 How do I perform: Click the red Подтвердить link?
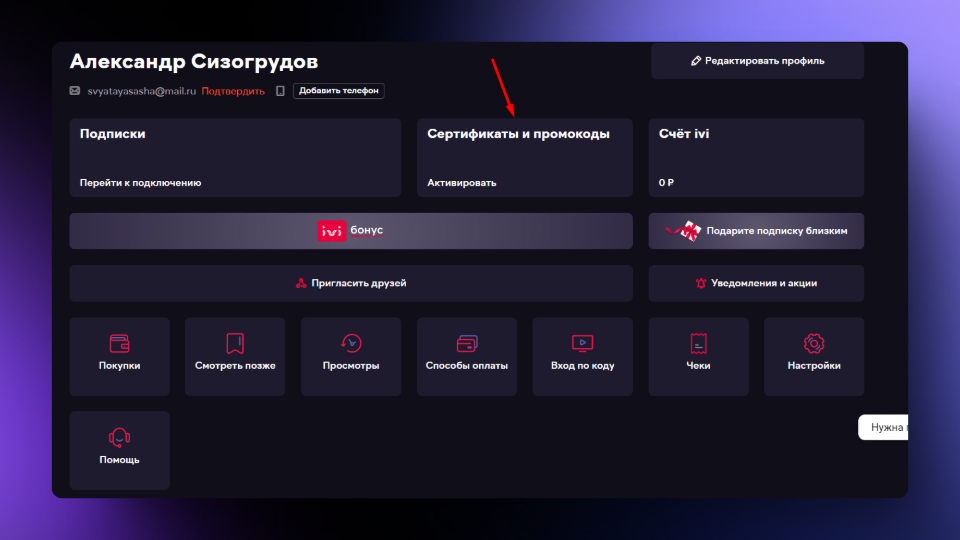pyautogui.click(x=233, y=91)
